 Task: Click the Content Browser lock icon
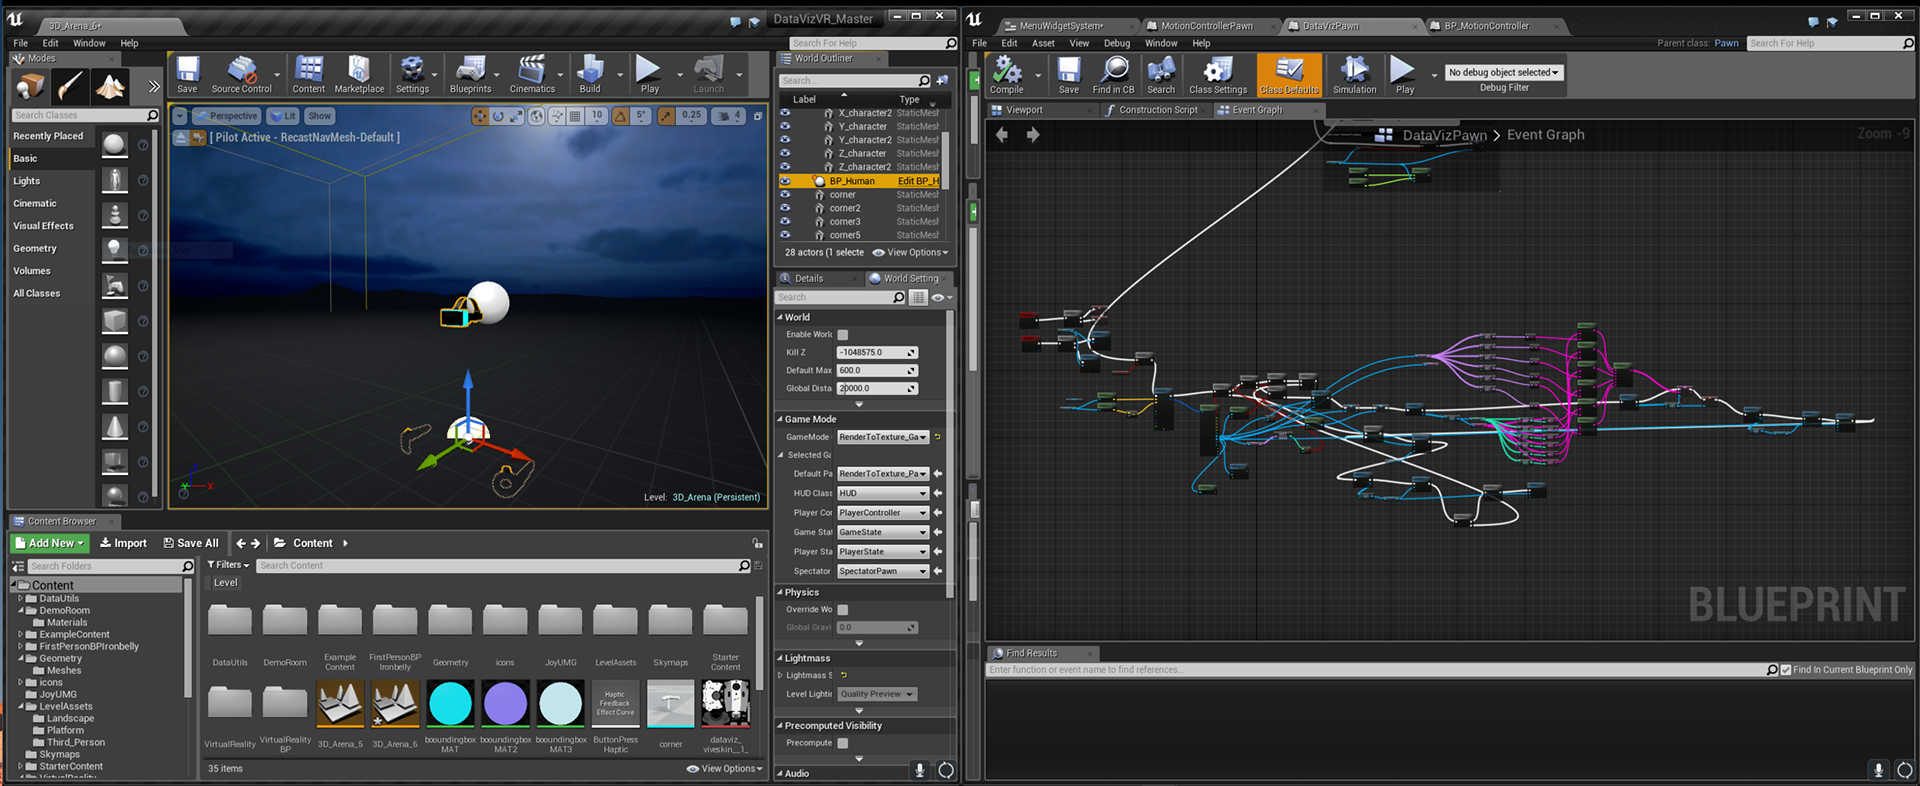(x=757, y=543)
